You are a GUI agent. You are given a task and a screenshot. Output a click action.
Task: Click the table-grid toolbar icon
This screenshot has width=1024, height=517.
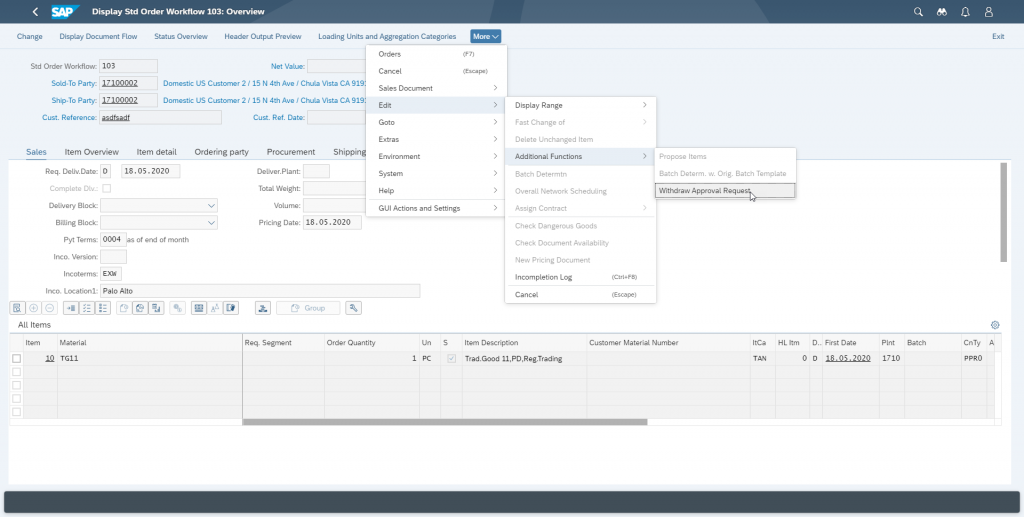tap(199, 308)
